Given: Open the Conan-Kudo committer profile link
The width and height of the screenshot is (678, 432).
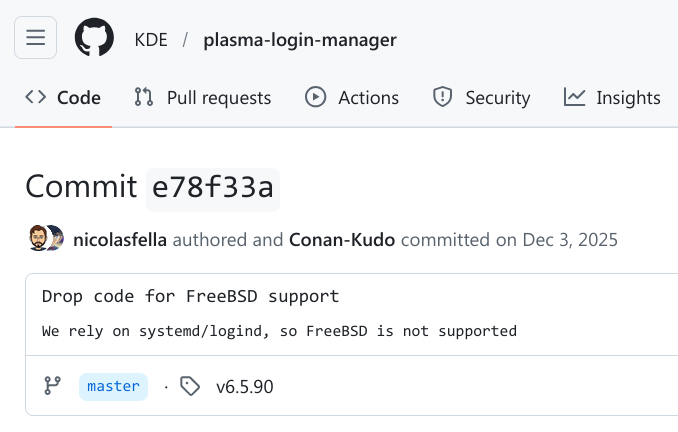Looking at the screenshot, I should coord(341,240).
